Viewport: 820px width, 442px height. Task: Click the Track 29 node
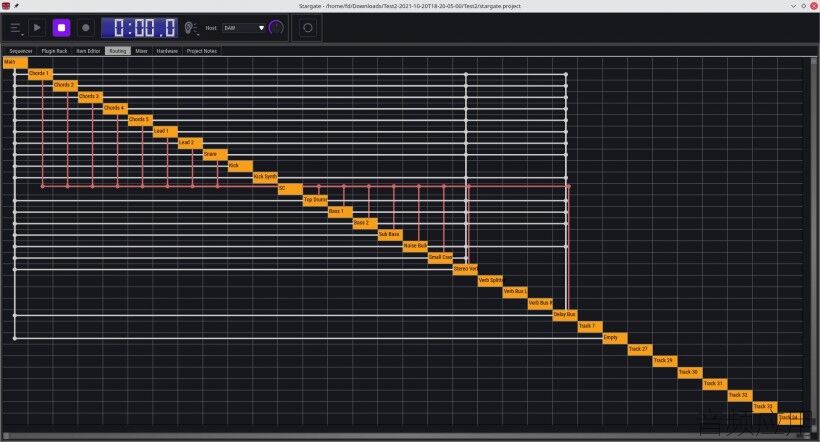665,361
